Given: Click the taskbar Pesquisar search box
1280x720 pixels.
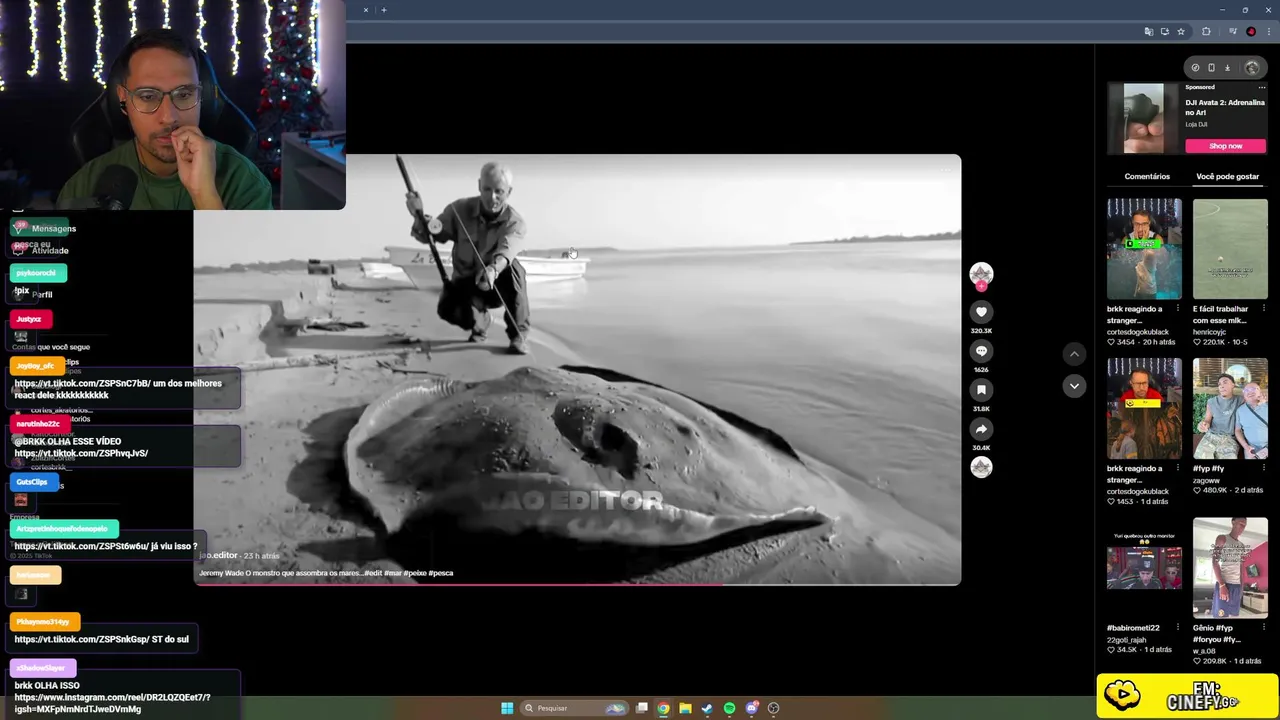Looking at the screenshot, I should (573, 708).
